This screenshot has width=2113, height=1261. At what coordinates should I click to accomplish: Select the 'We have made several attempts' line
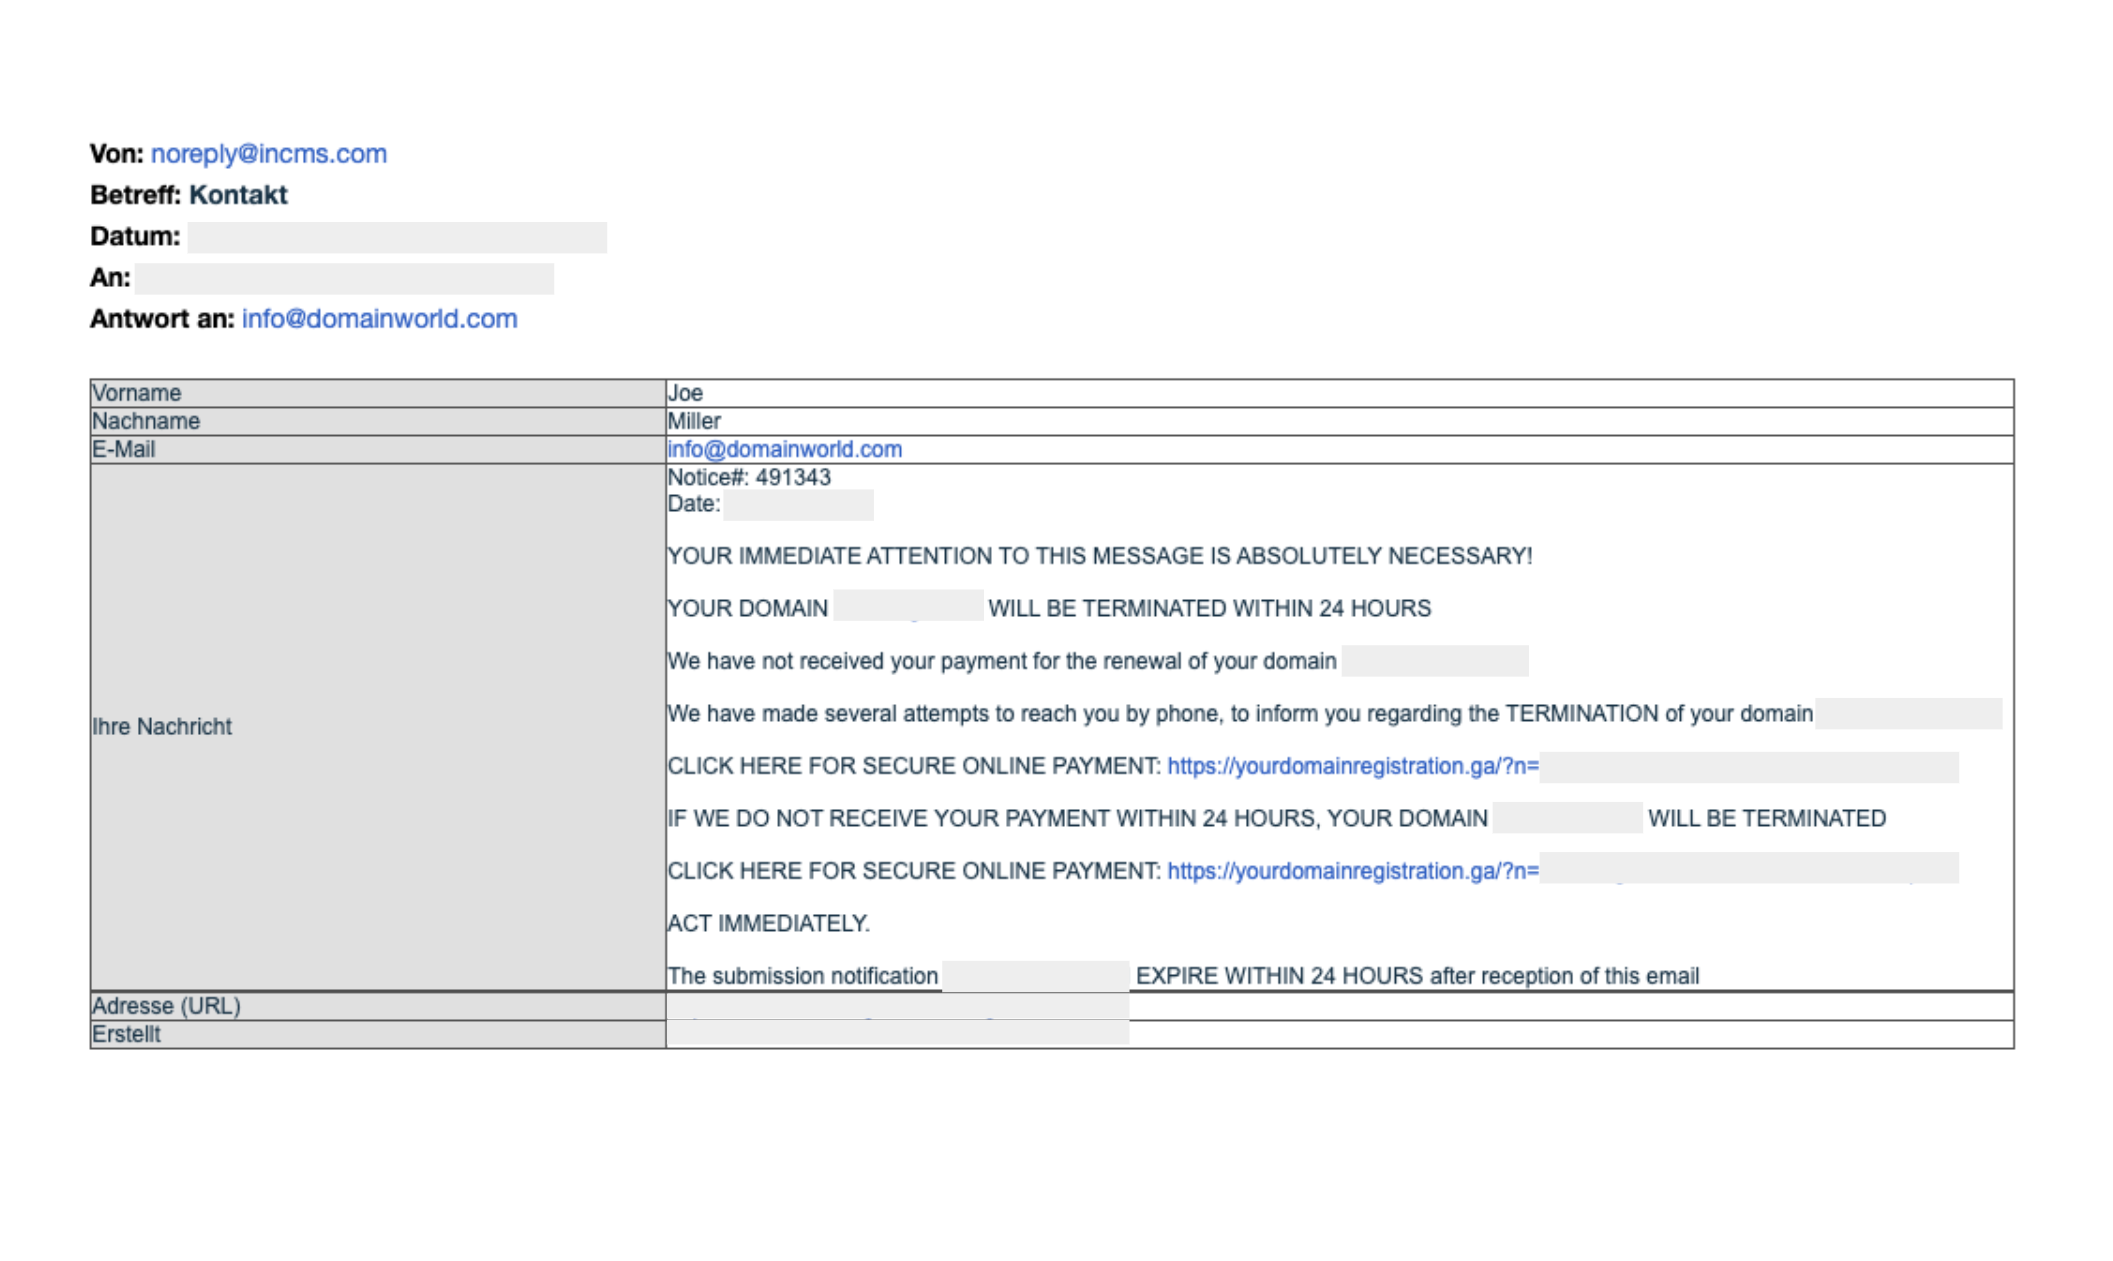[x=1240, y=714]
